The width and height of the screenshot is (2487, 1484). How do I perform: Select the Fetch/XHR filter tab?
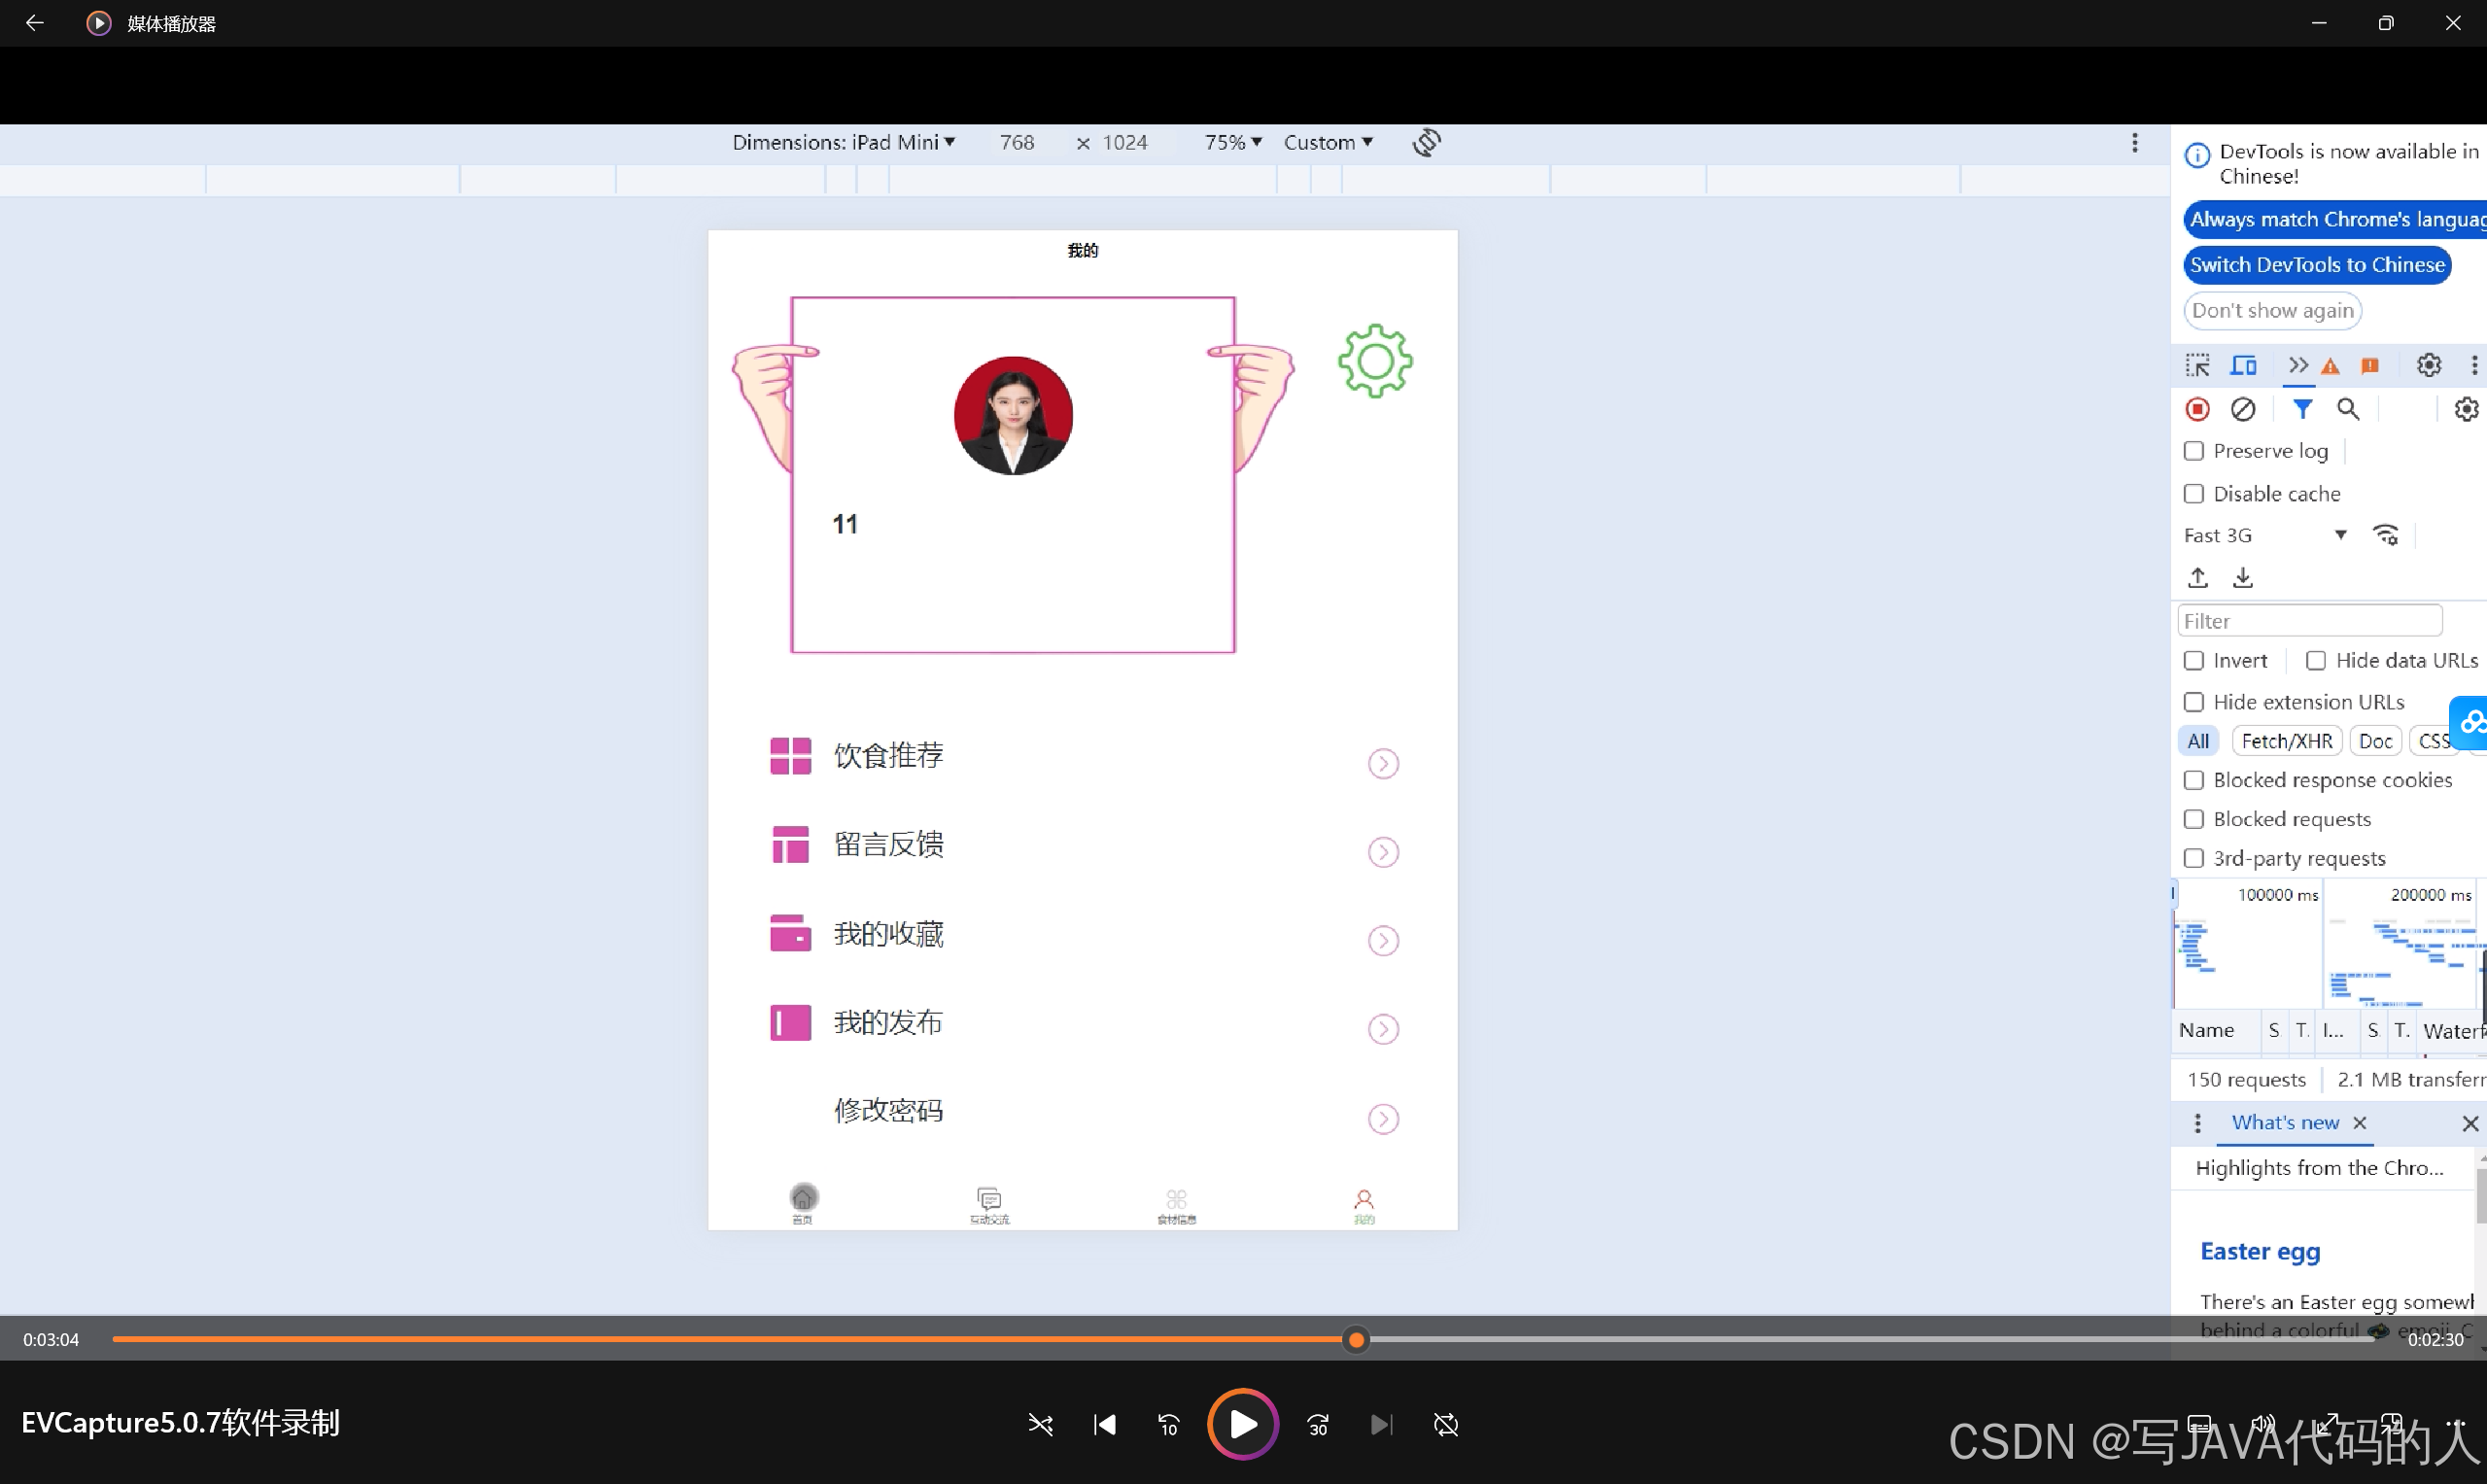point(2286,741)
